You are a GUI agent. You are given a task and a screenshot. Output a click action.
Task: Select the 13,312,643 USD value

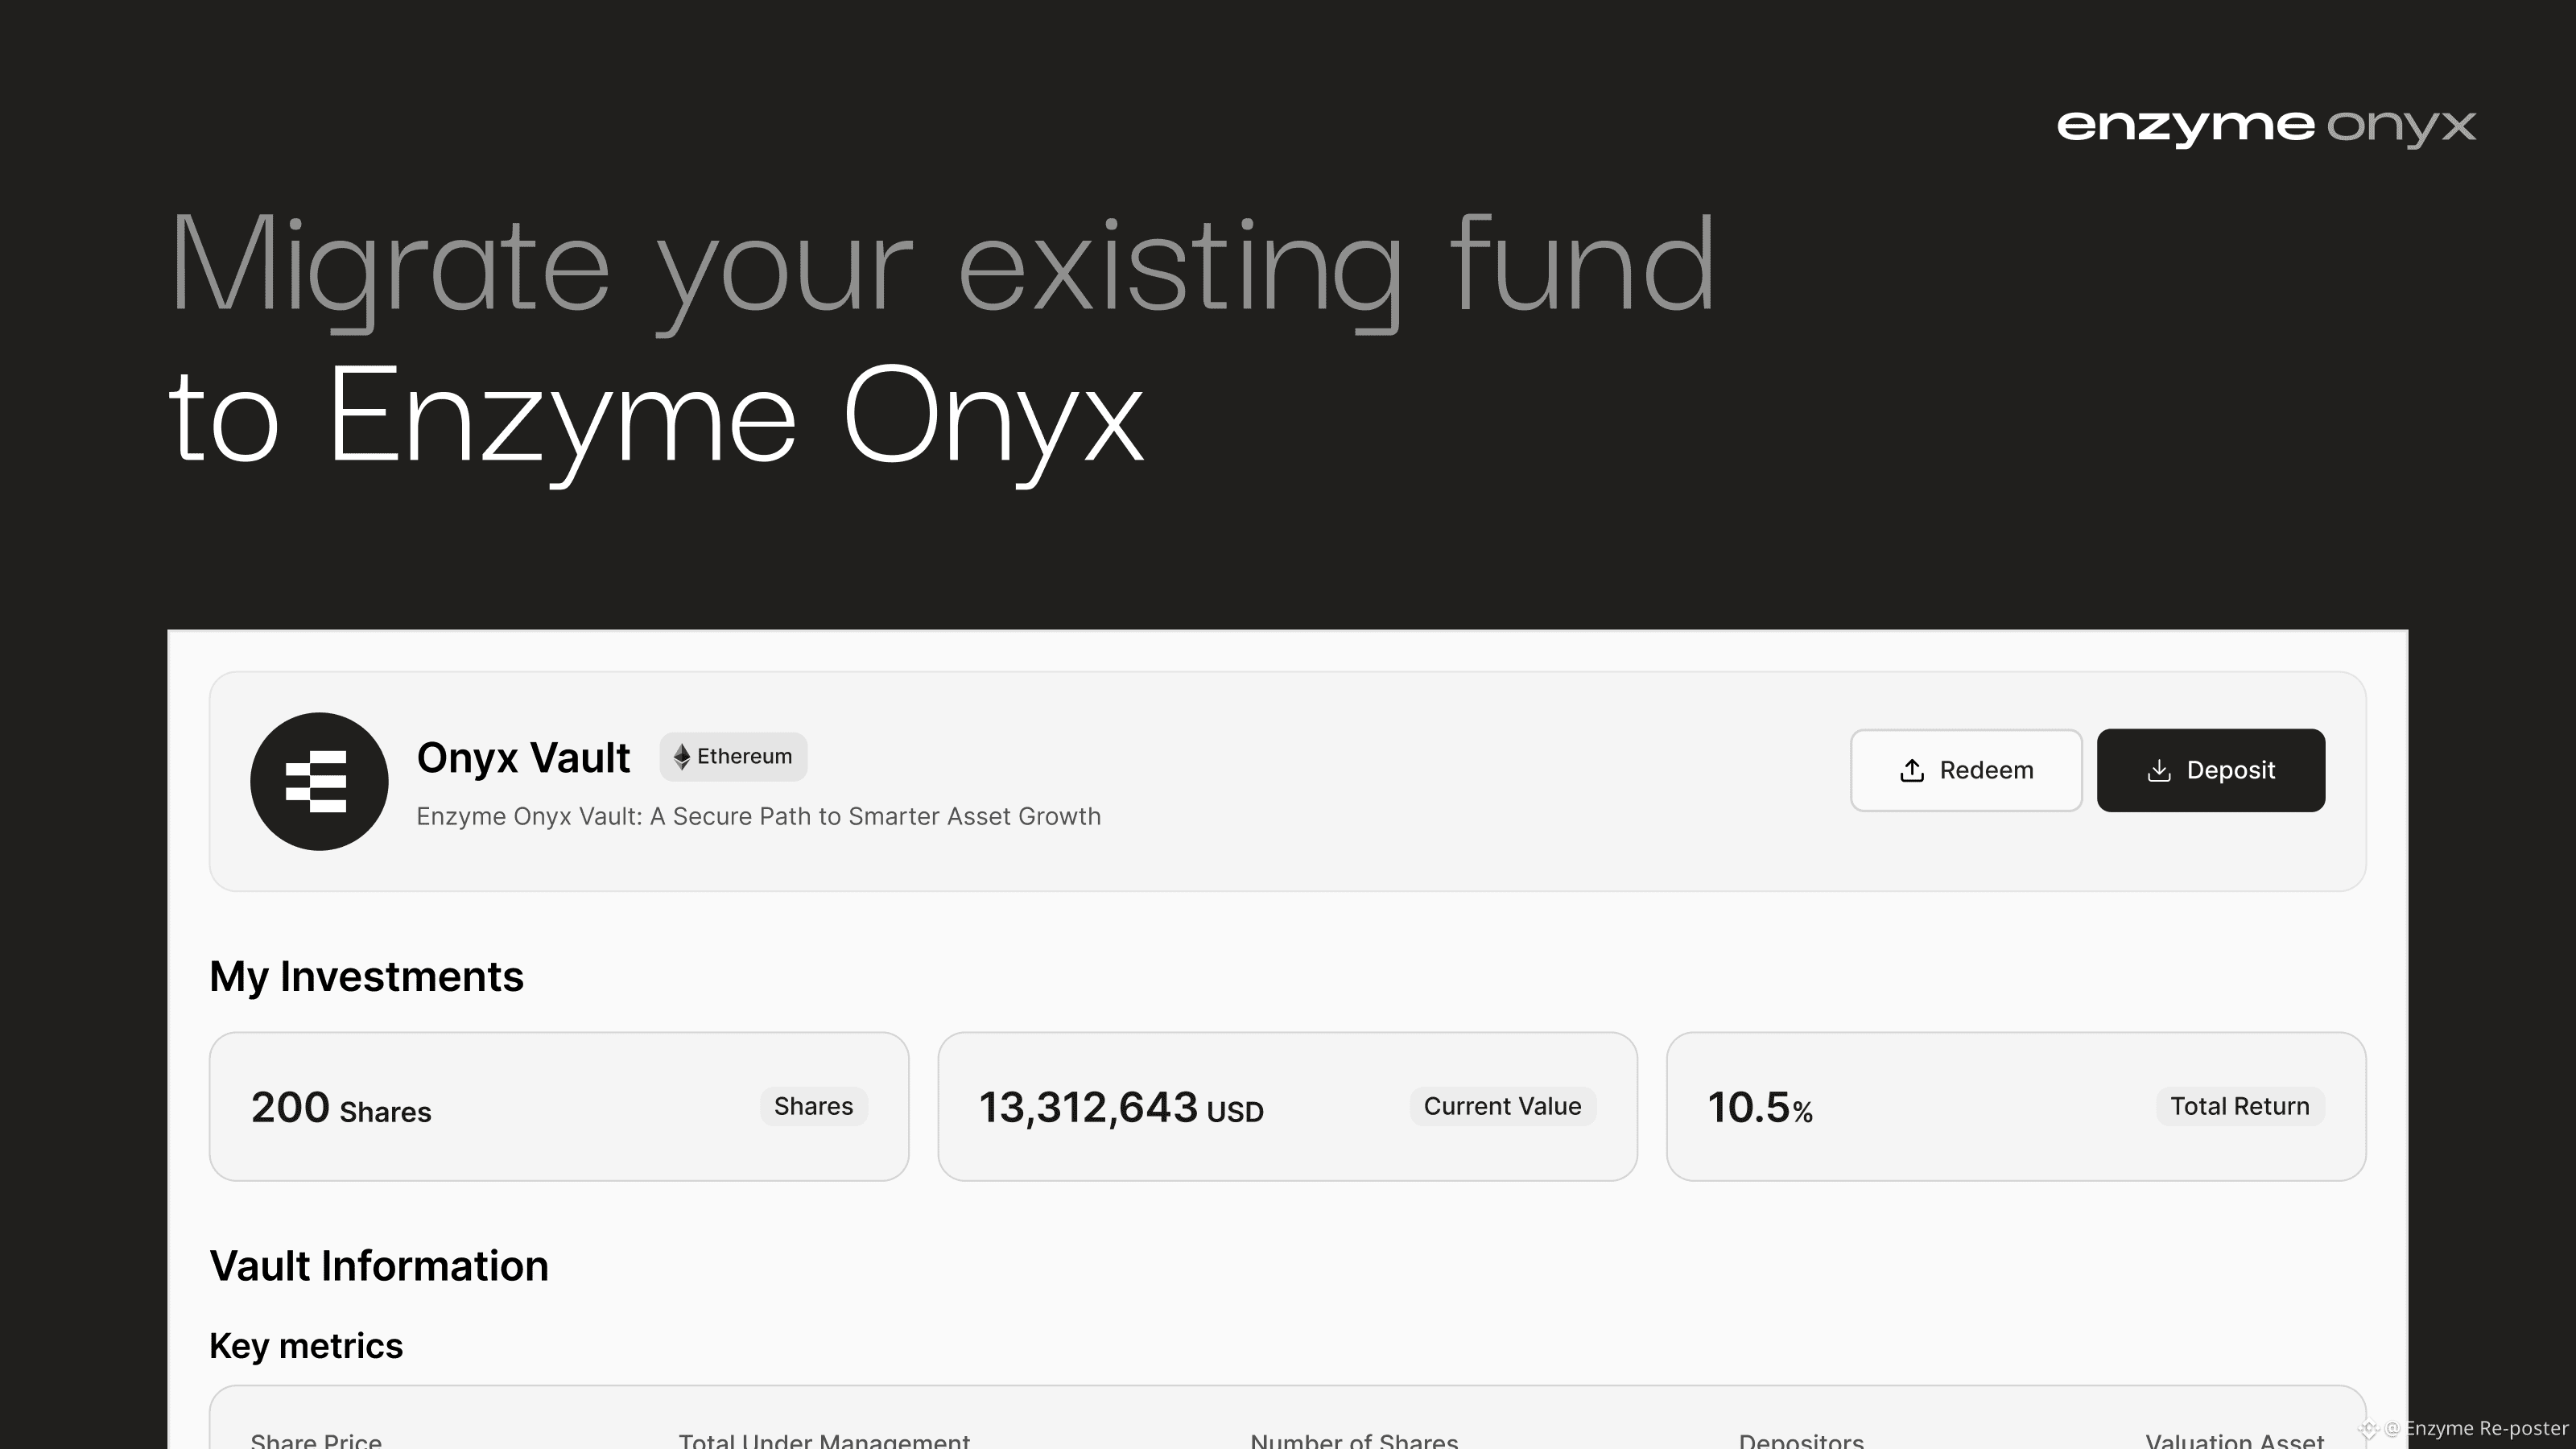point(1121,1108)
